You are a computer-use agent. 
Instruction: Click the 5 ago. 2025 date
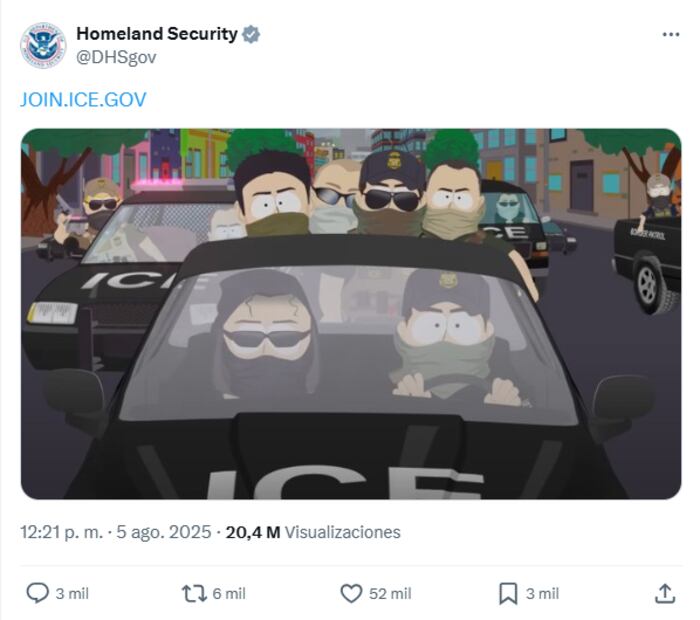[x=163, y=532]
